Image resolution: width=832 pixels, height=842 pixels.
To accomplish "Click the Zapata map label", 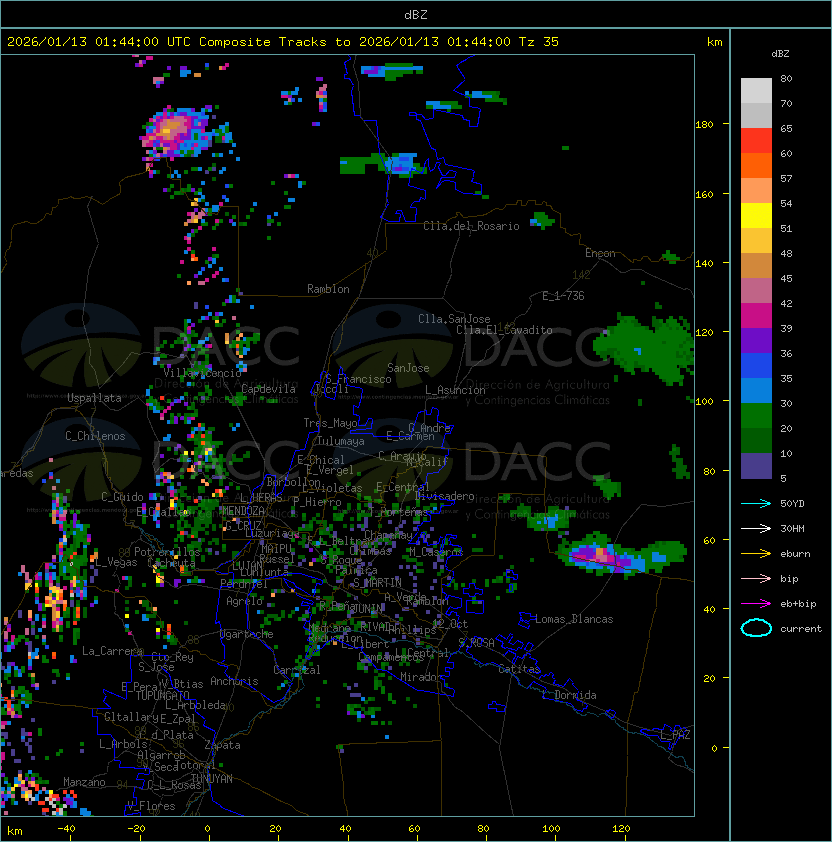I will (x=222, y=745).
